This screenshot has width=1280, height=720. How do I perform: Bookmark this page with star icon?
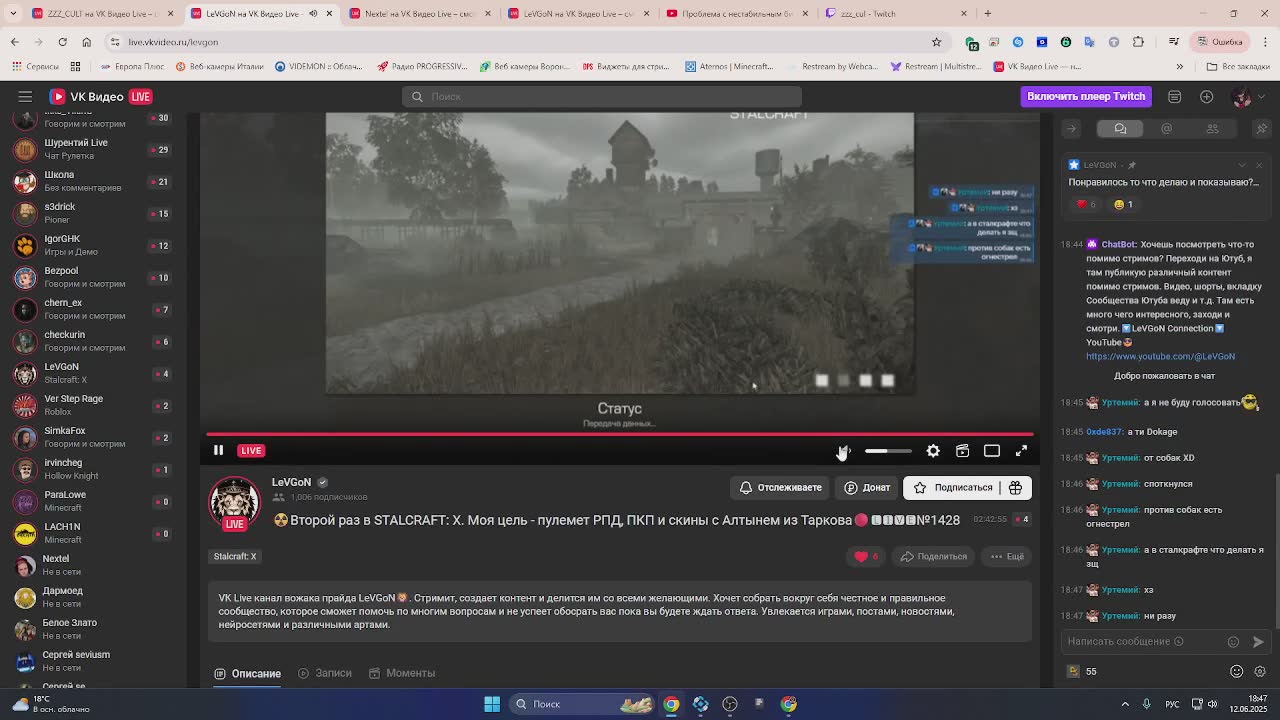tap(936, 42)
